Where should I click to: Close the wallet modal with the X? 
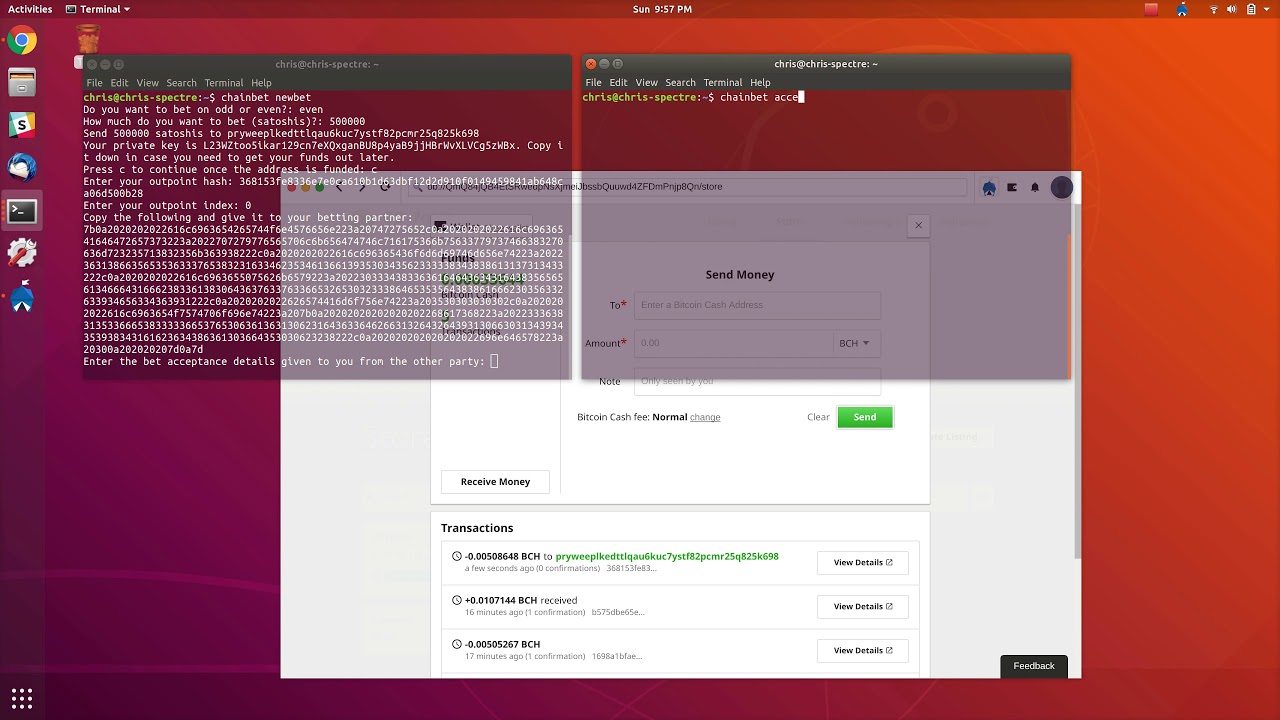click(x=918, y=225)
